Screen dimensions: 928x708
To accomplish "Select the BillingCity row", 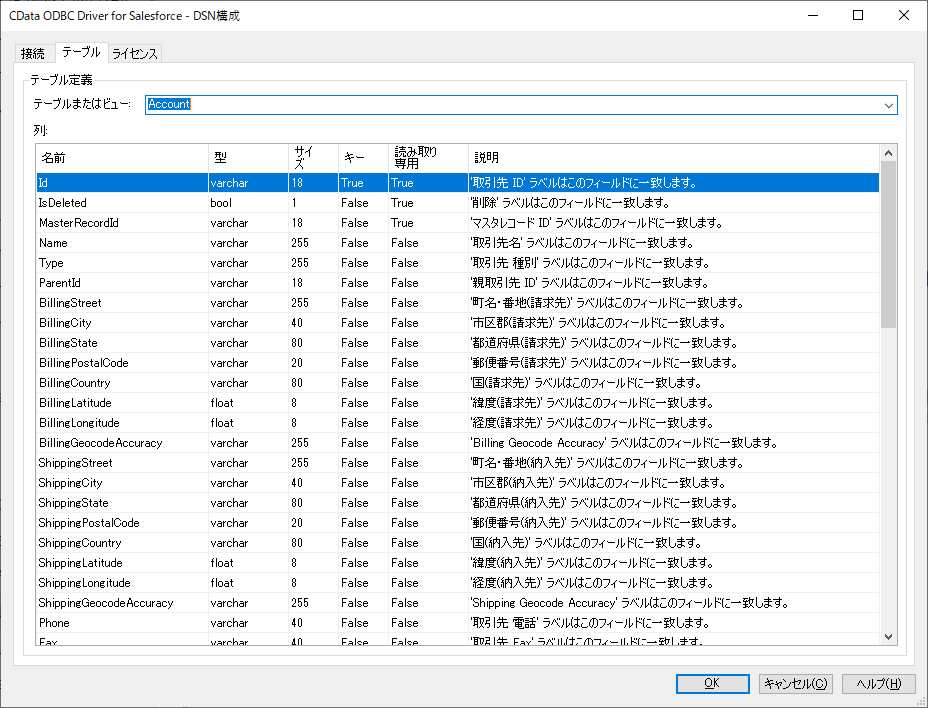I will click(x=120, y=322).
